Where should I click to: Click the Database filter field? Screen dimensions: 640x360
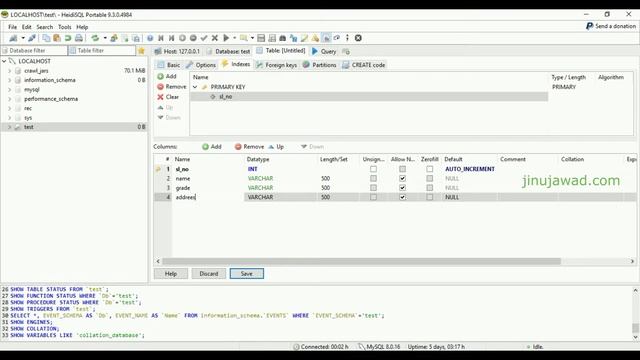(x=34, y=51)
